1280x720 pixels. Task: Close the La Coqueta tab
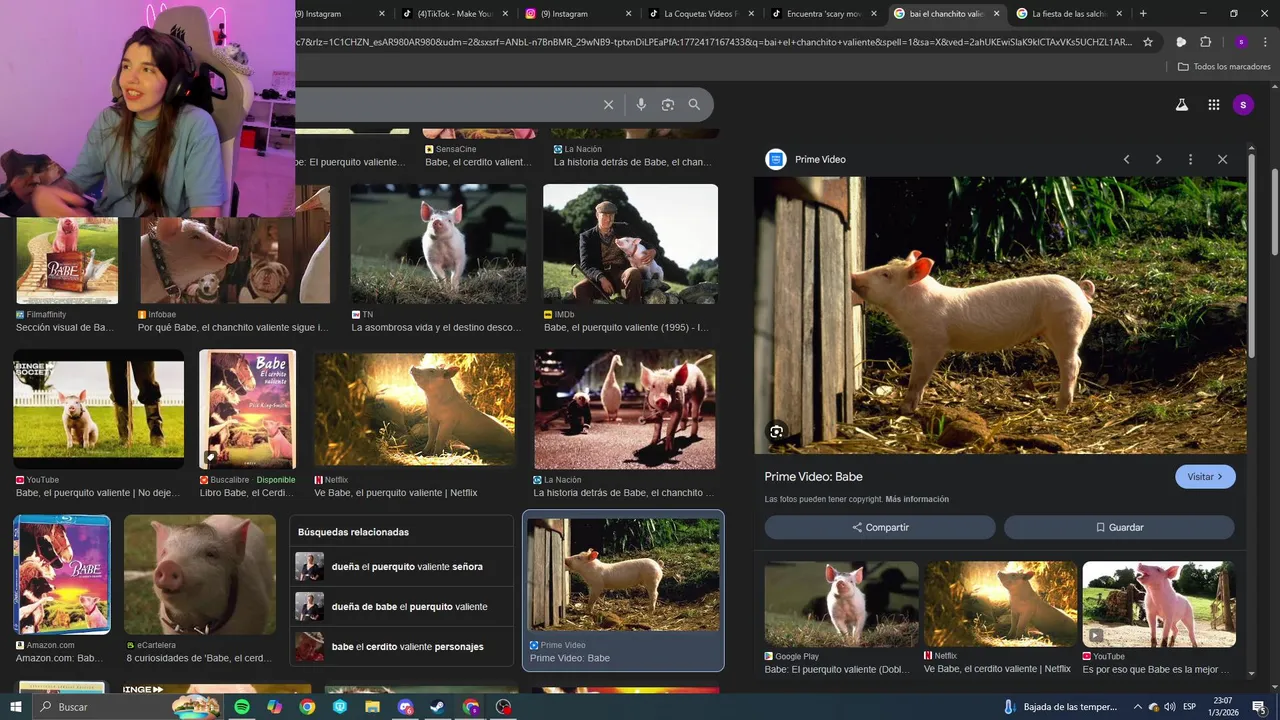coord(751,14)
